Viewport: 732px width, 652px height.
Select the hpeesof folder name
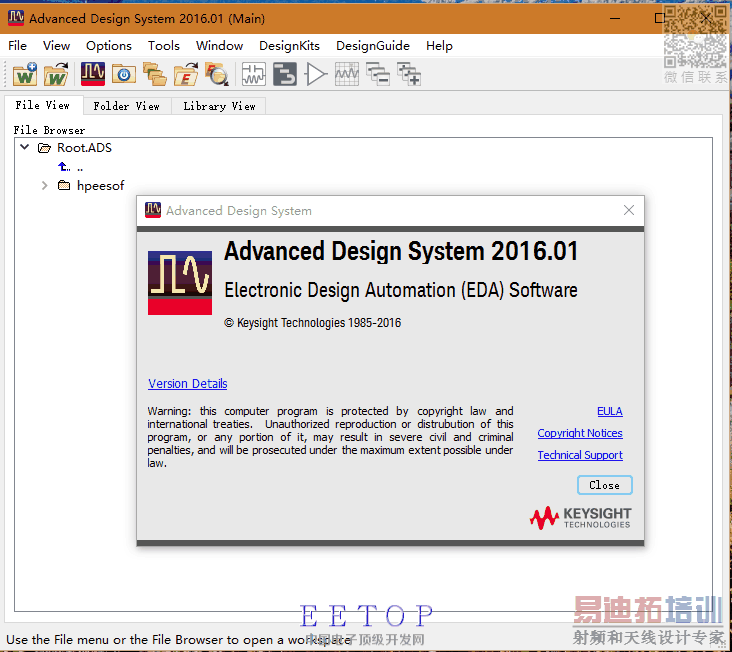[x=100, y=186]
